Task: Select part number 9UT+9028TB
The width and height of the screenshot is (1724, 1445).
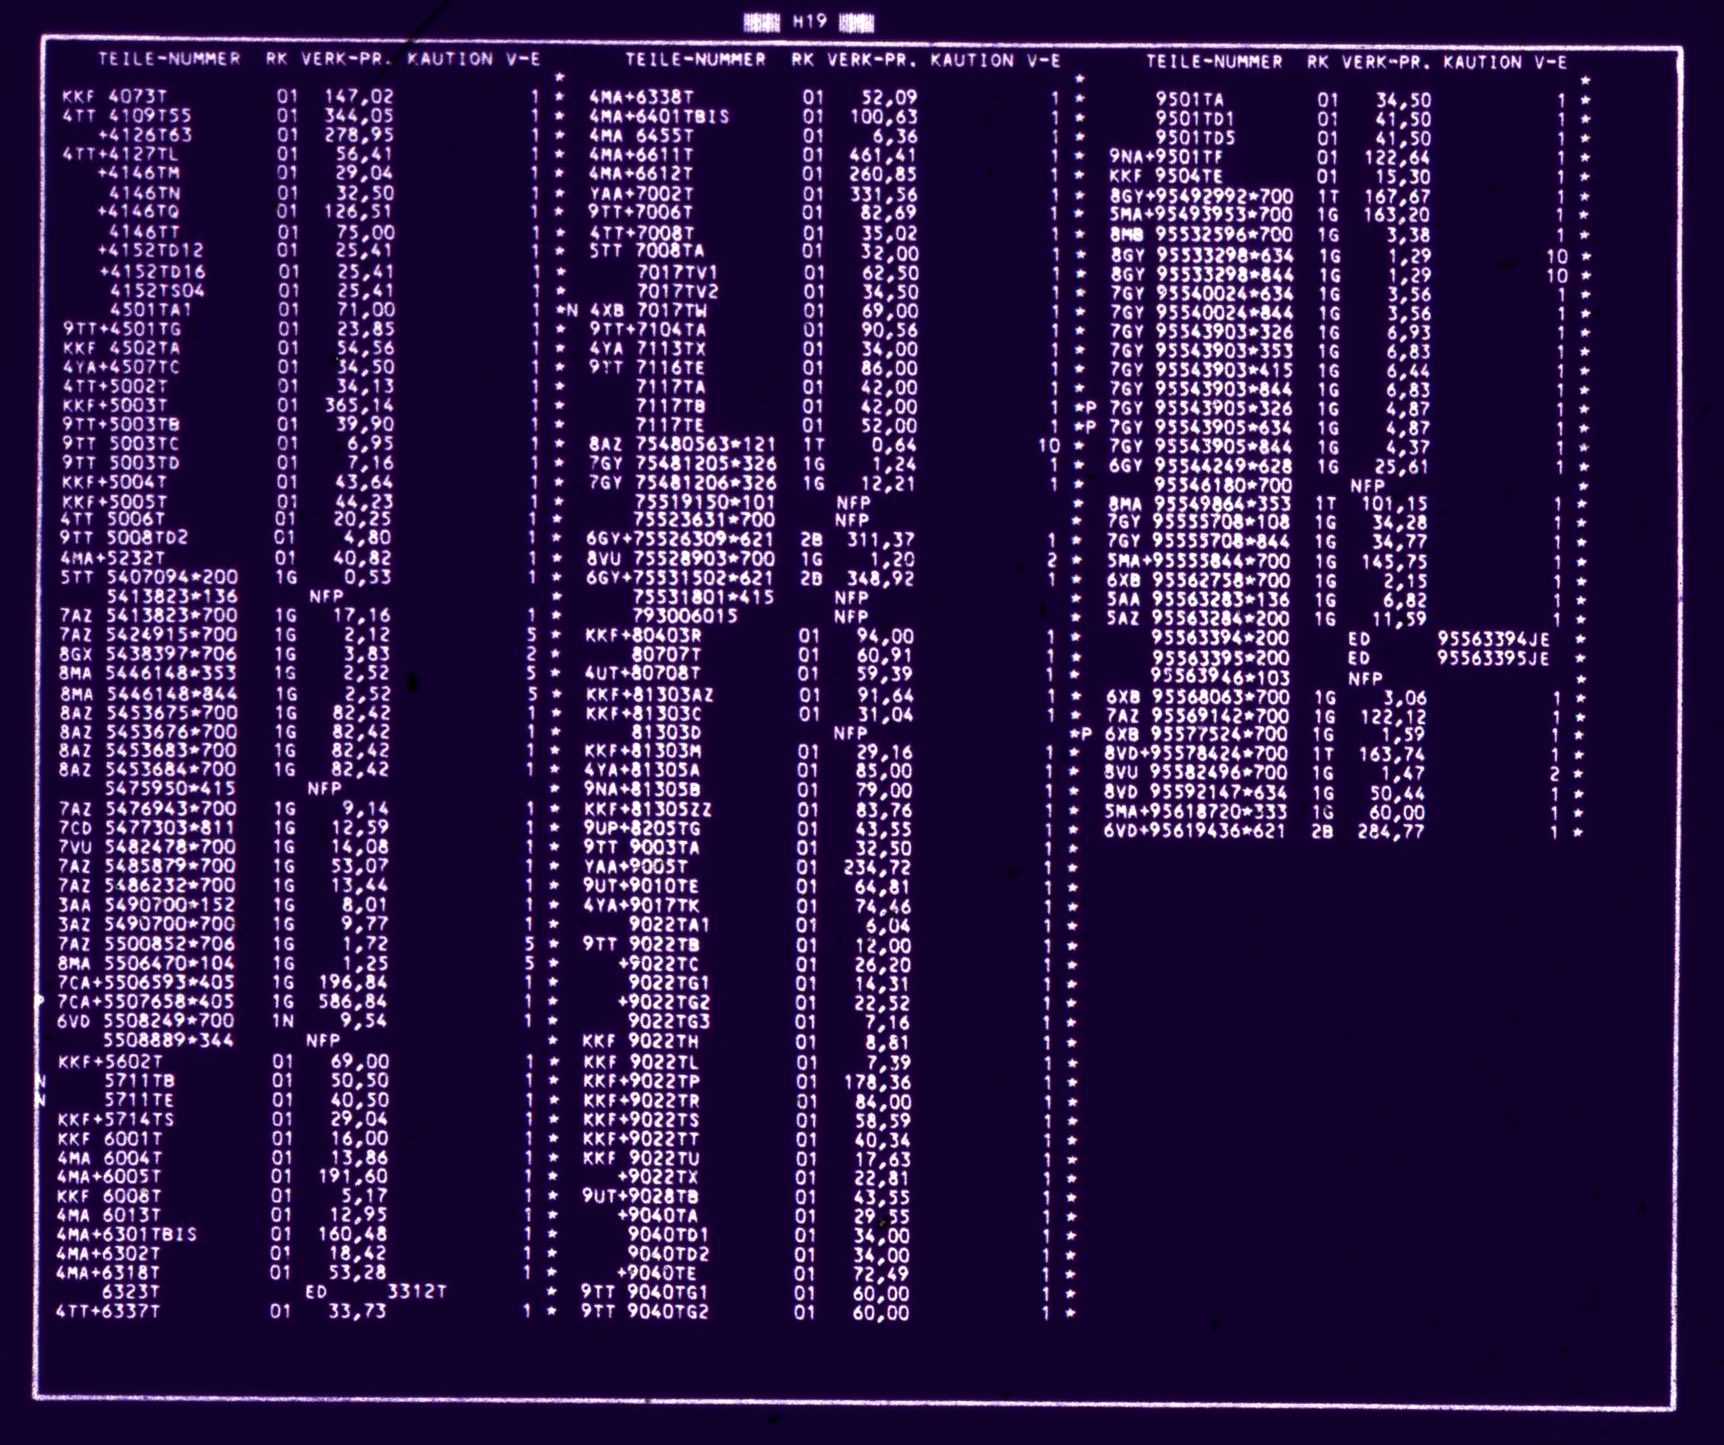Action: click(641, 1196)
